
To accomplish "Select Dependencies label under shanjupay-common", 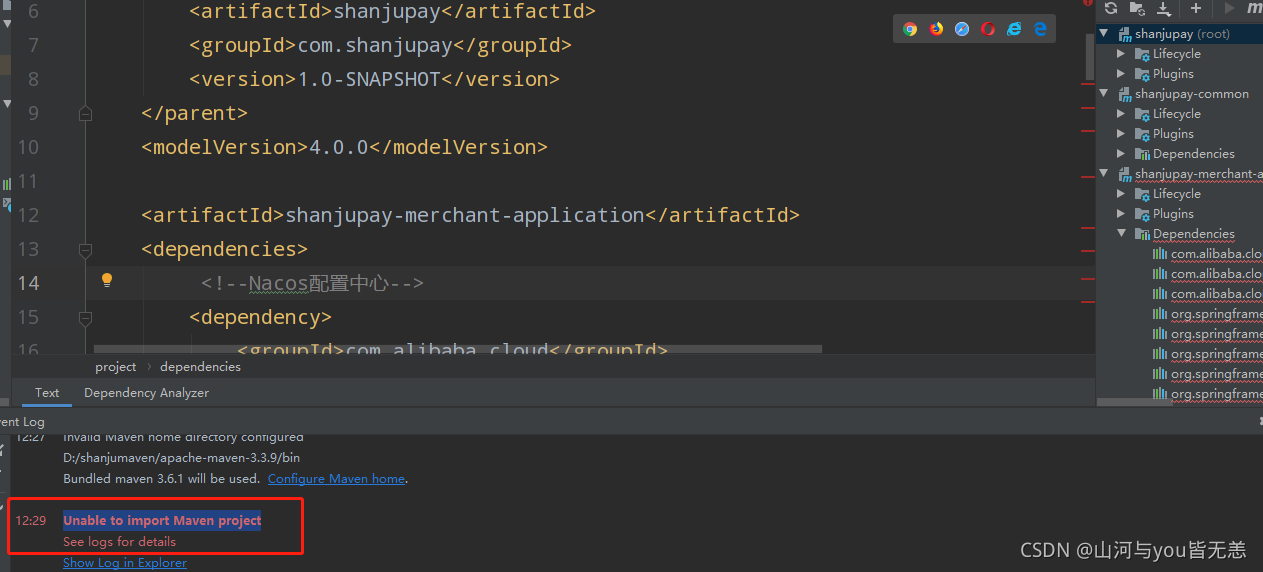I will click(x=1194, y=154).
